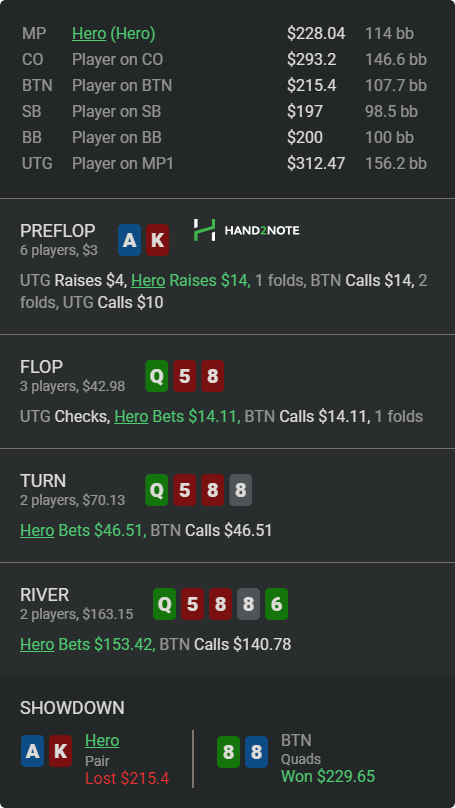This screenshot has height=808, width=455.
Task: Click the Hero link in the turn action
Action: 37,530
